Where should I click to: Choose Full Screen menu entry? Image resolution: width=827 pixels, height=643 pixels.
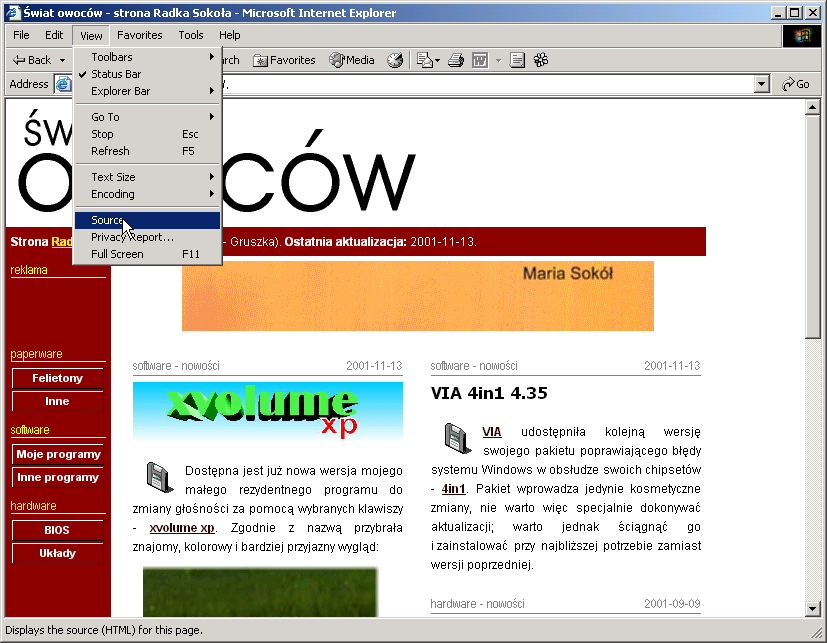pyautogui.click(x=148, y=254)
